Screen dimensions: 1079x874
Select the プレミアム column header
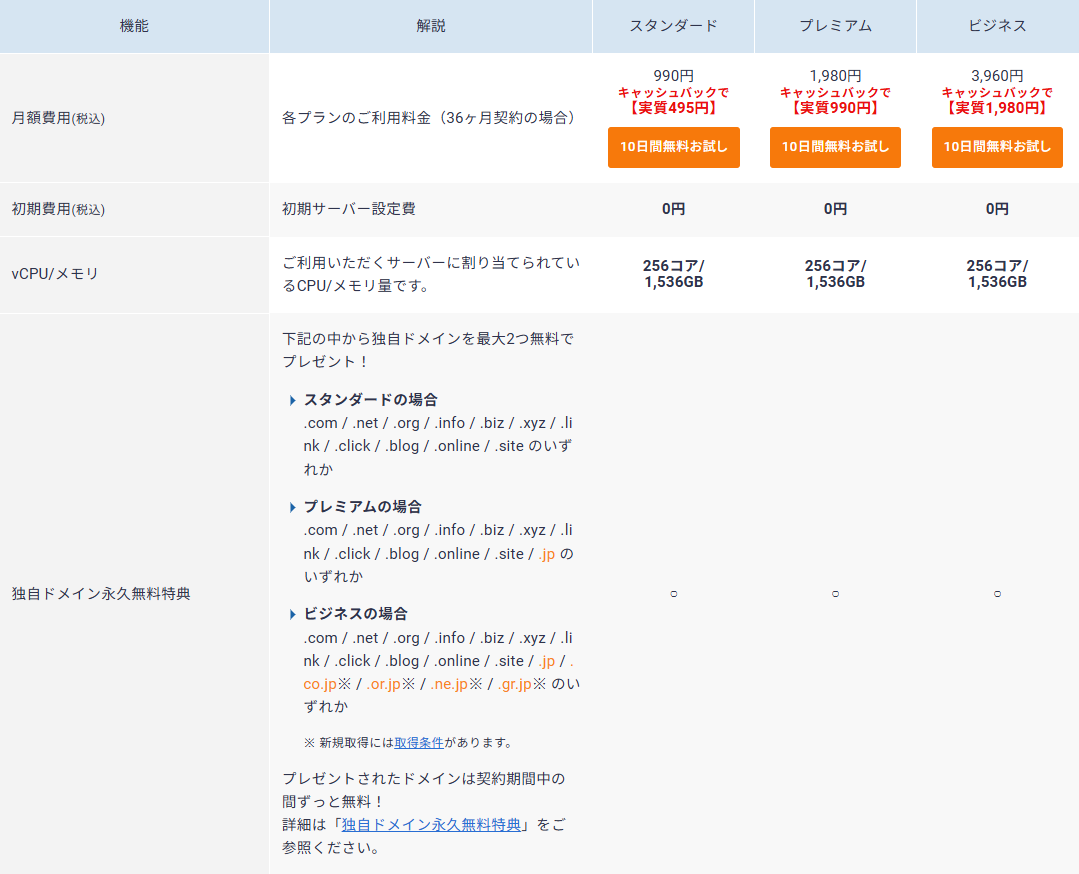835,26
